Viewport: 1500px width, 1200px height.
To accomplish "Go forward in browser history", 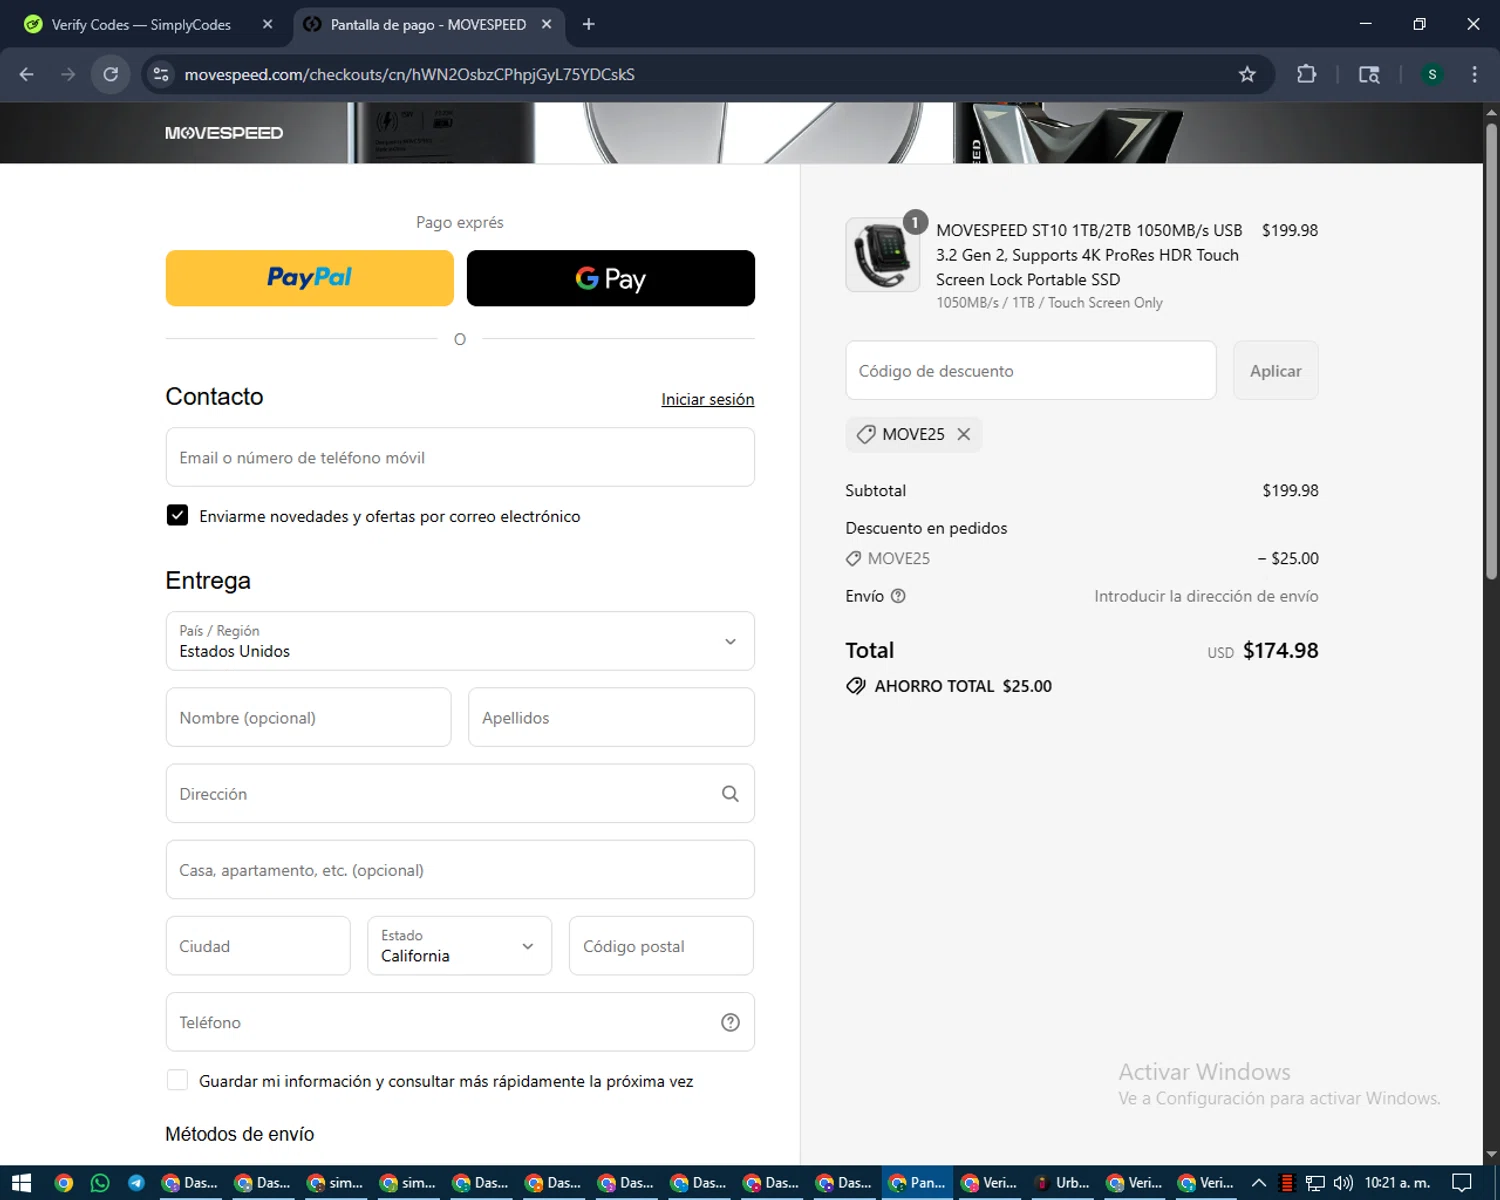I will 68,74.
